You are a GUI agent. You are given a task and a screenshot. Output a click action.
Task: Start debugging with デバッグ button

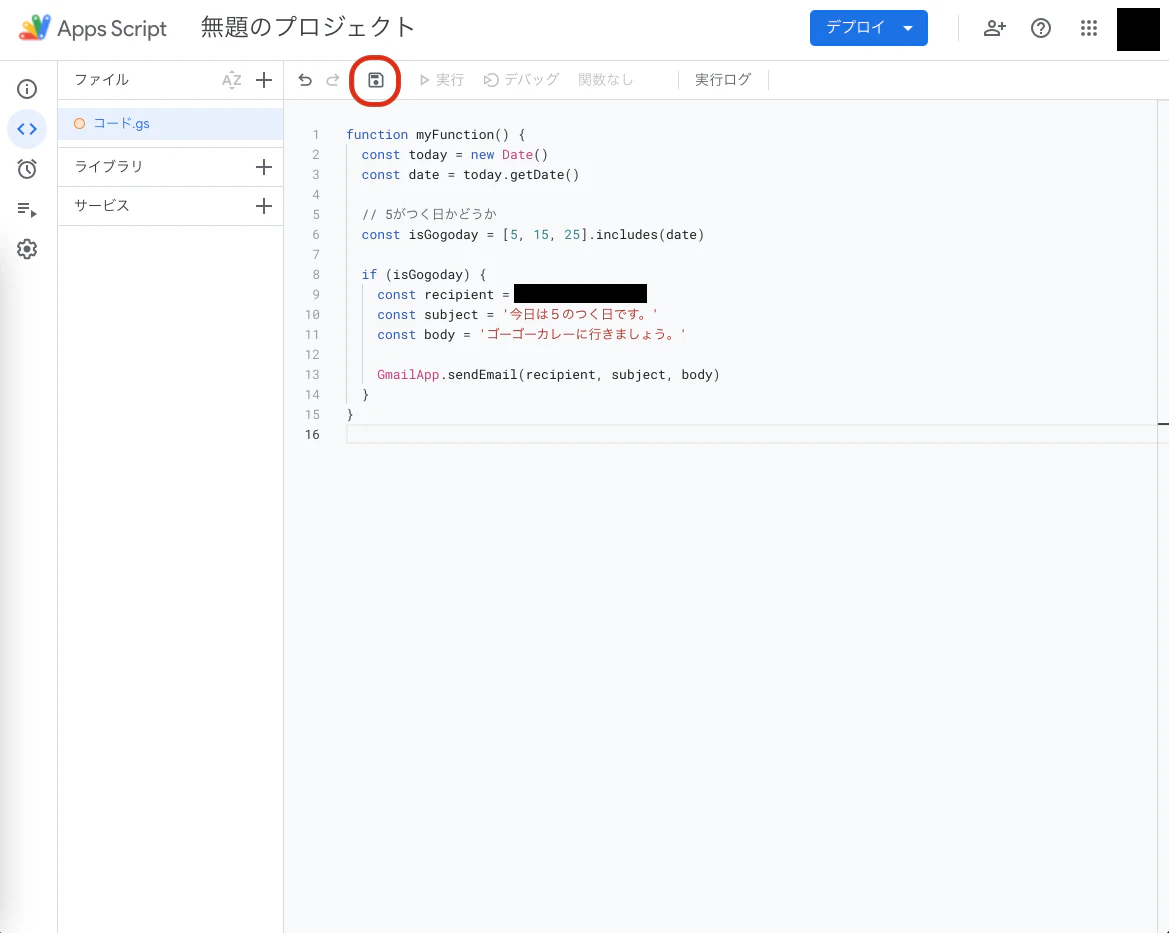[521, 80]
